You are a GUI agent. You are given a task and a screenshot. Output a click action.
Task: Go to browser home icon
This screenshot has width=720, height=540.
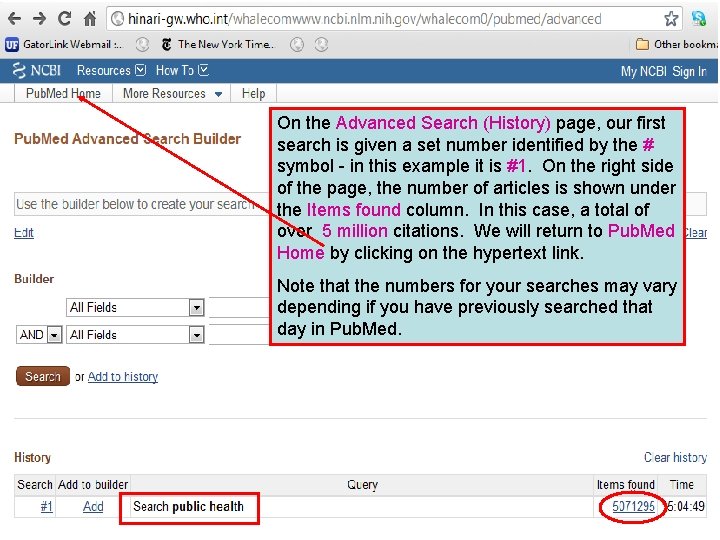point(90,19)
